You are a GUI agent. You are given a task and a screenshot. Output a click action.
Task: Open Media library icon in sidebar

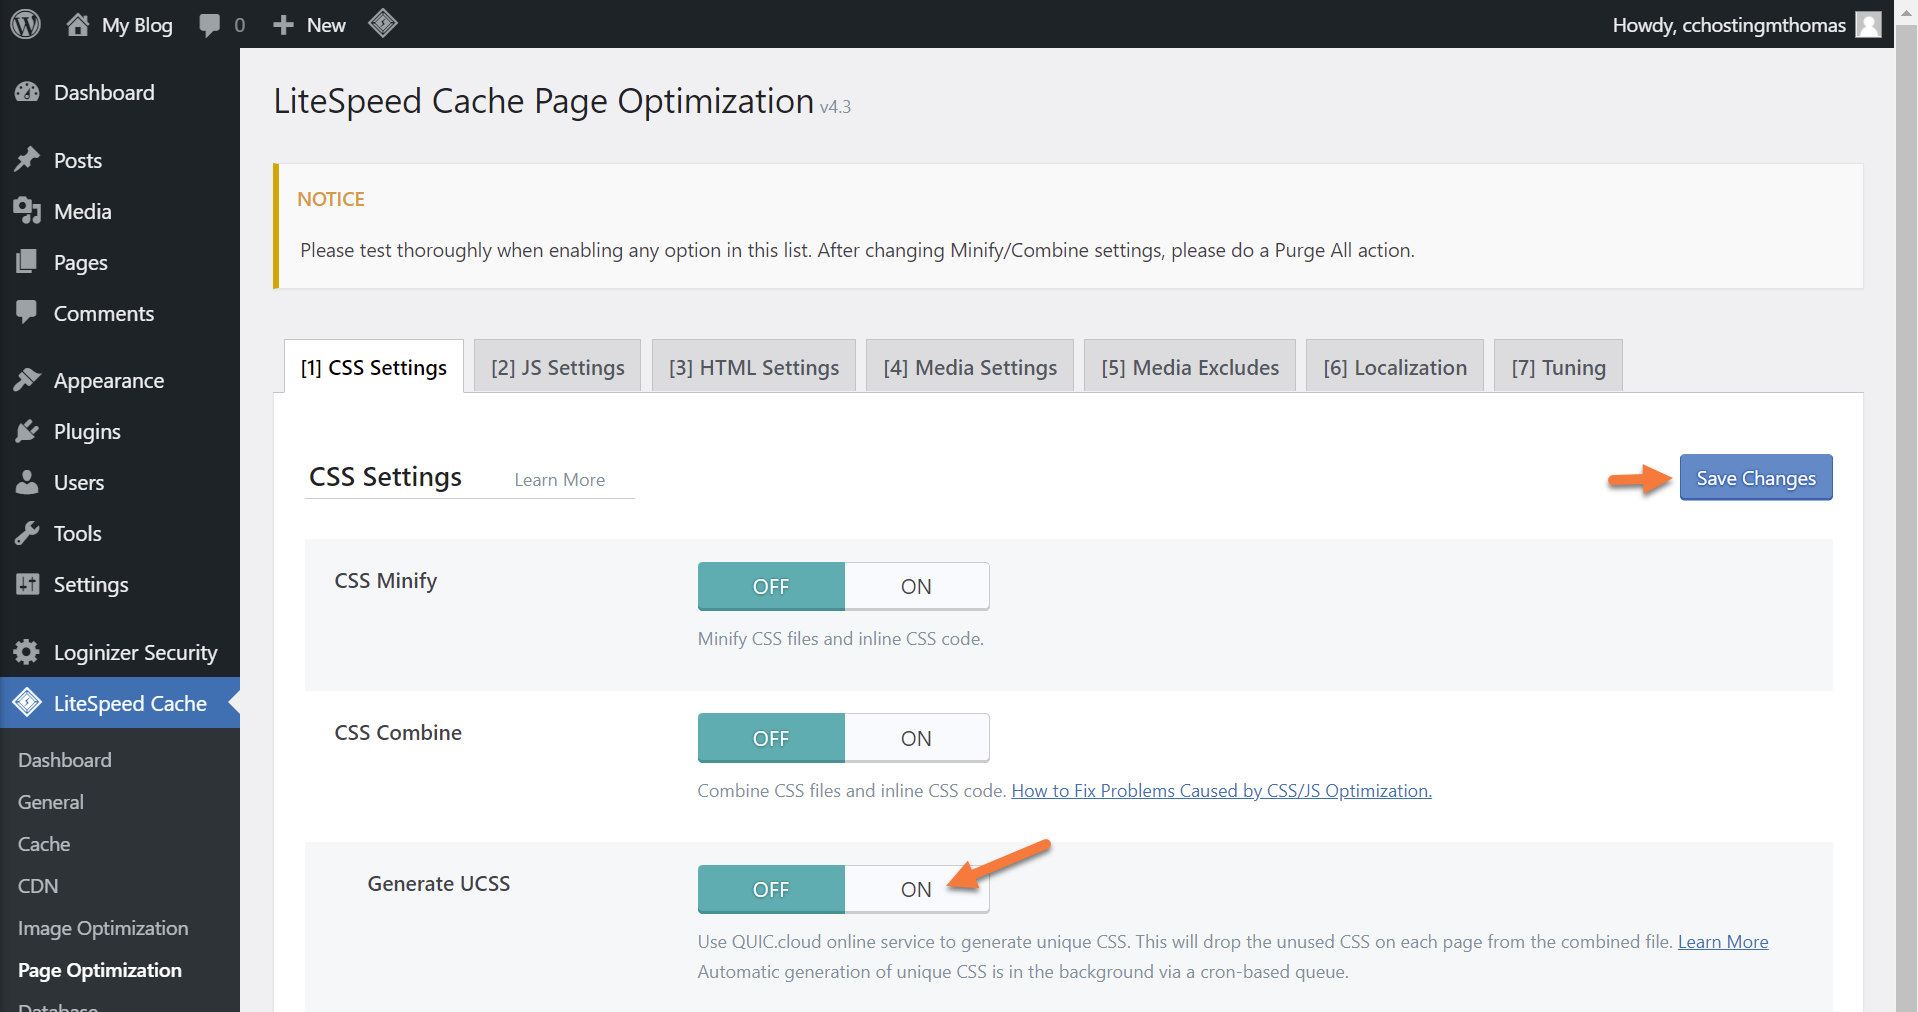27,211
